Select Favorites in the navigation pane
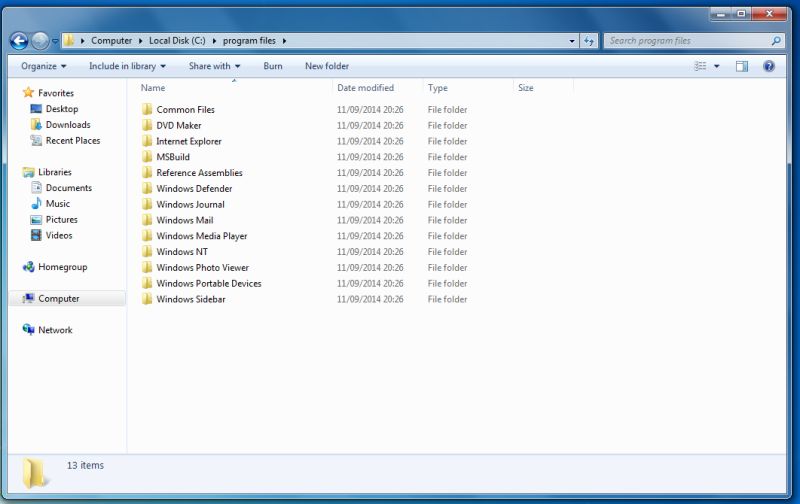This screenshot has width=800, height=504. tap(56, 93)
